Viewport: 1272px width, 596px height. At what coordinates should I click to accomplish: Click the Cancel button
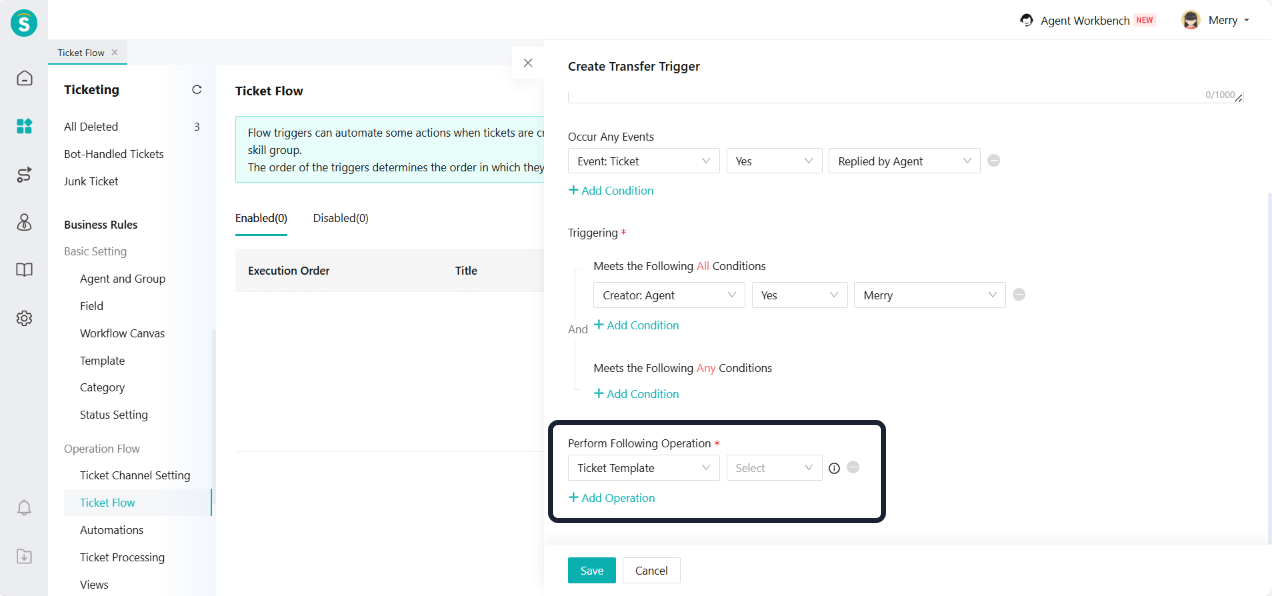click(x=651, y=570)
